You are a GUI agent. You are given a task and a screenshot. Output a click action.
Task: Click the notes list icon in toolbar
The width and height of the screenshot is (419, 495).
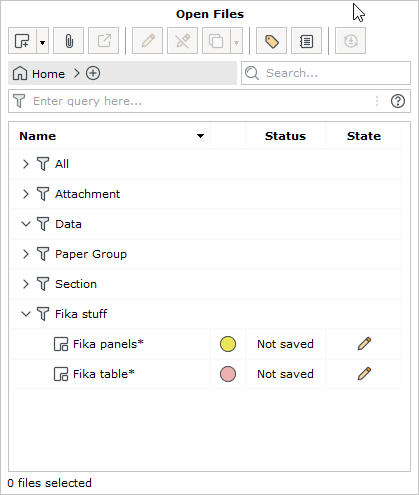point(306,41)
